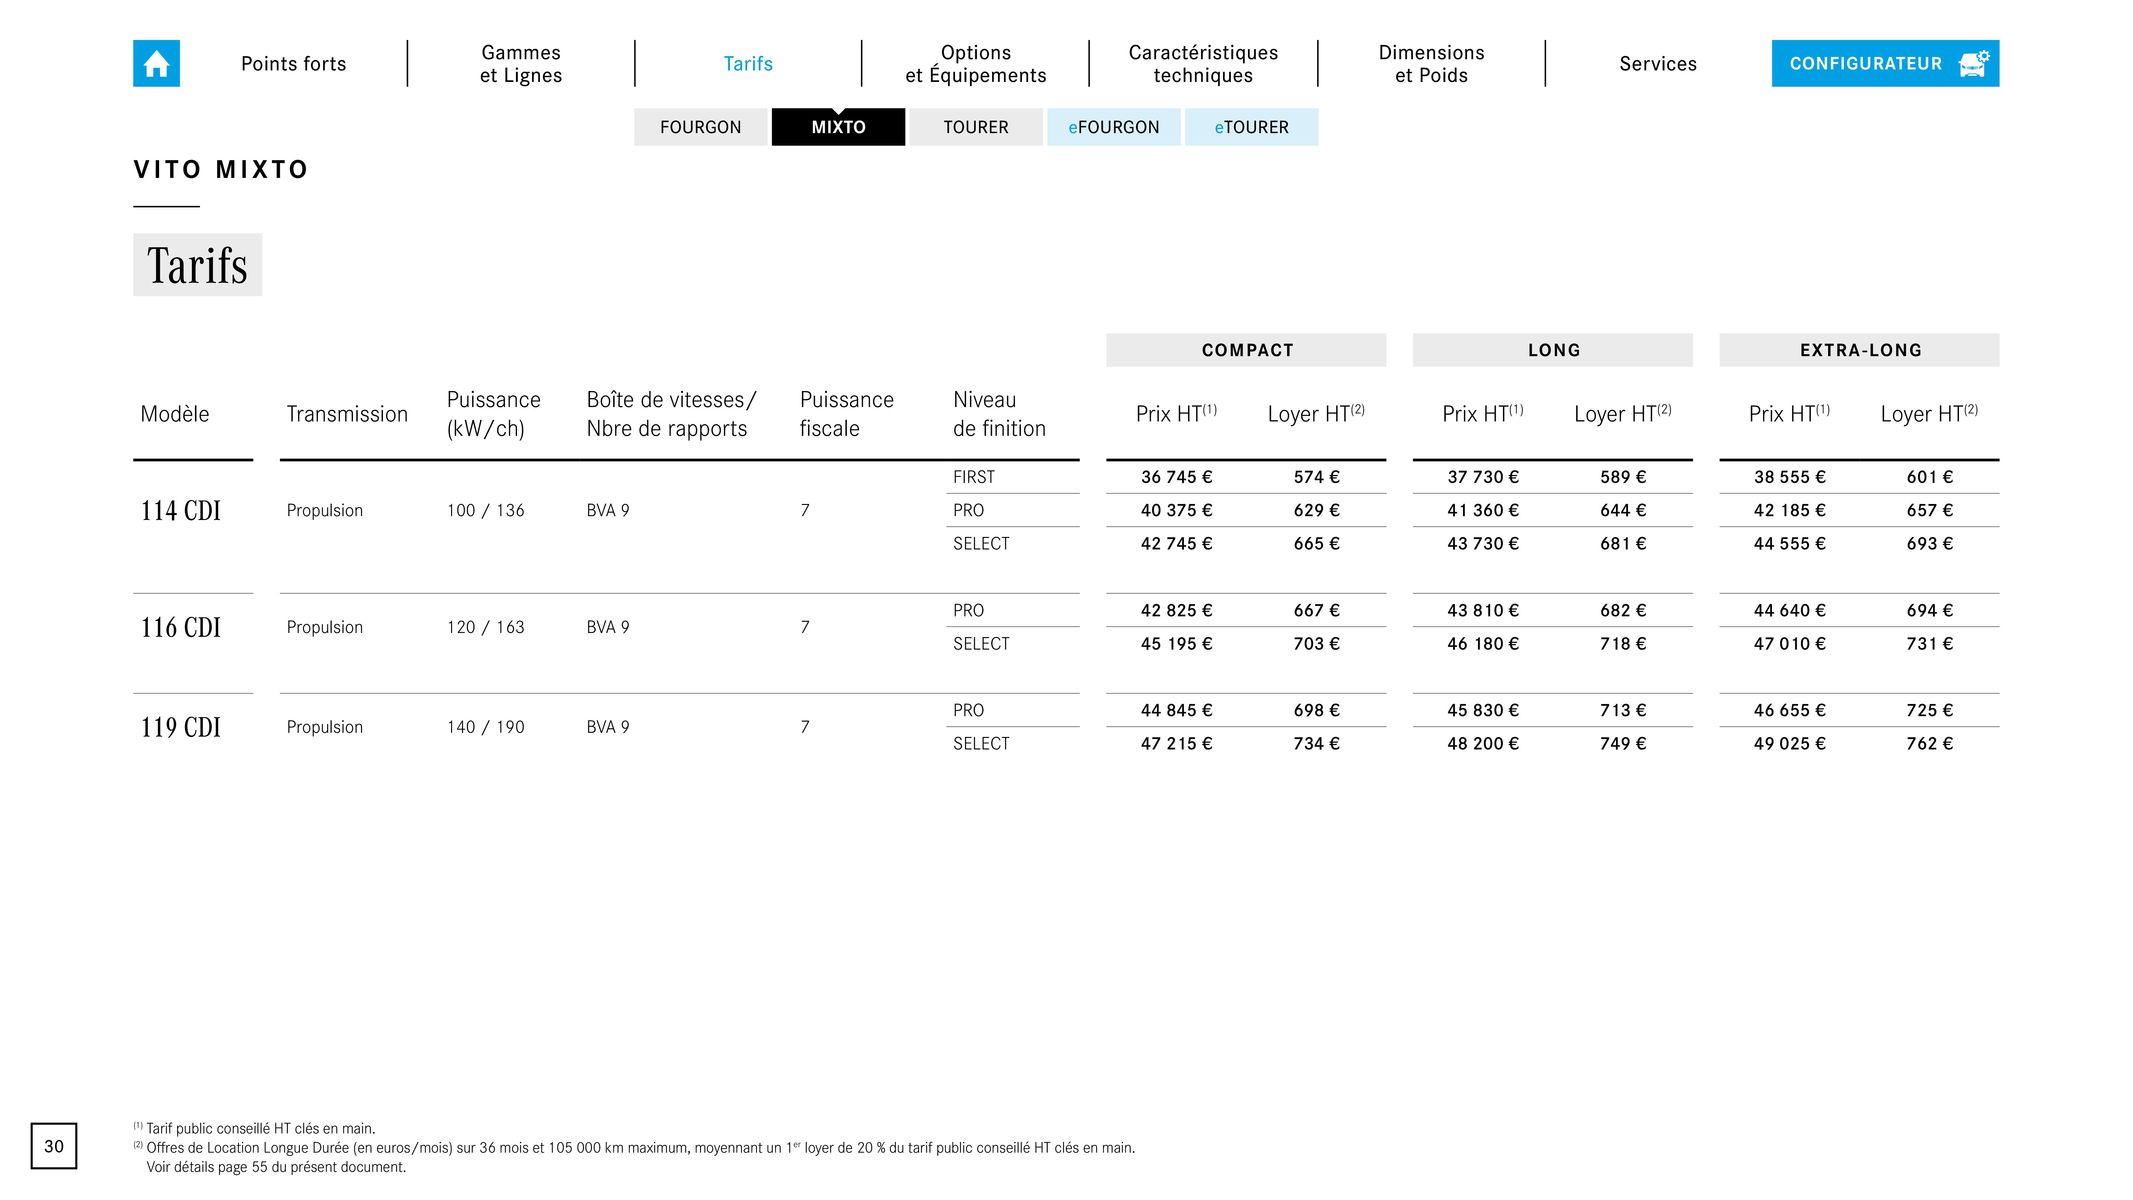Screen dimensions: 2133x1200
Task: Click the LONG column header
Action: point(1553,350)
